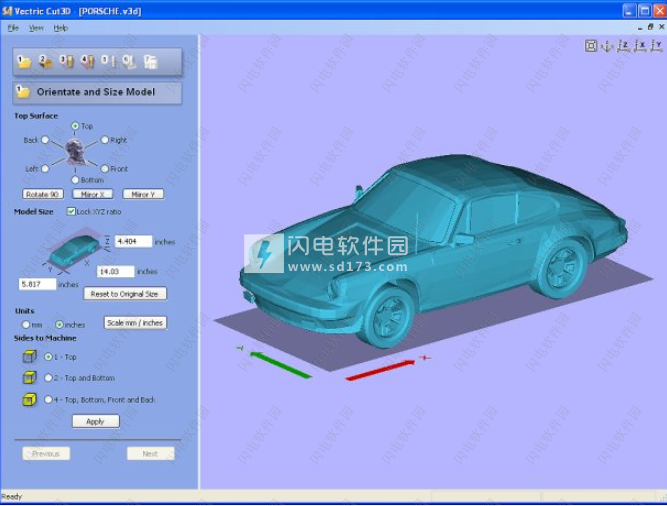Viewport: 667px width, 506px height.
Task: Select Left as the top surface
Action: point(45,169)
